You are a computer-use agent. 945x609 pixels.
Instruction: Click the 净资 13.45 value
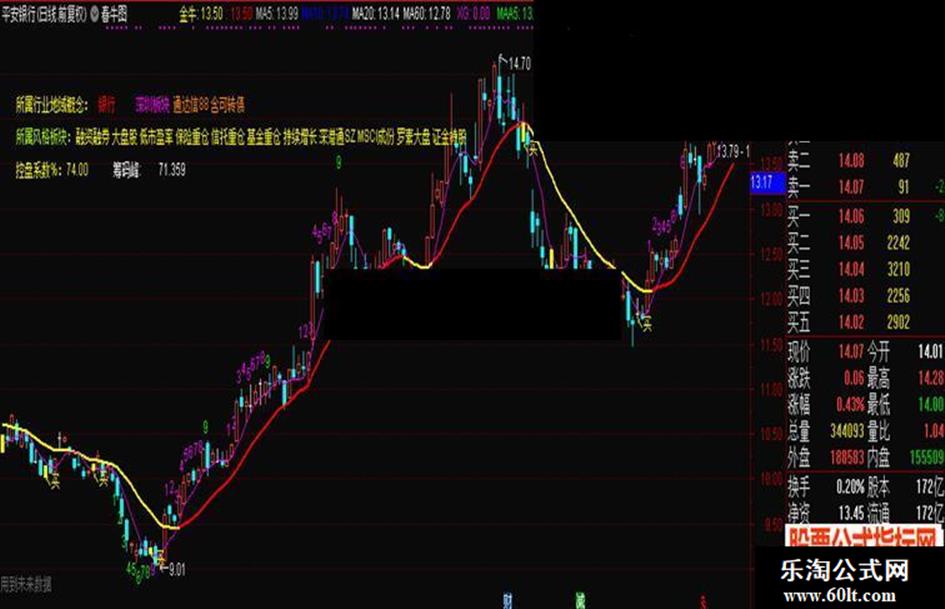click(851, 513)
